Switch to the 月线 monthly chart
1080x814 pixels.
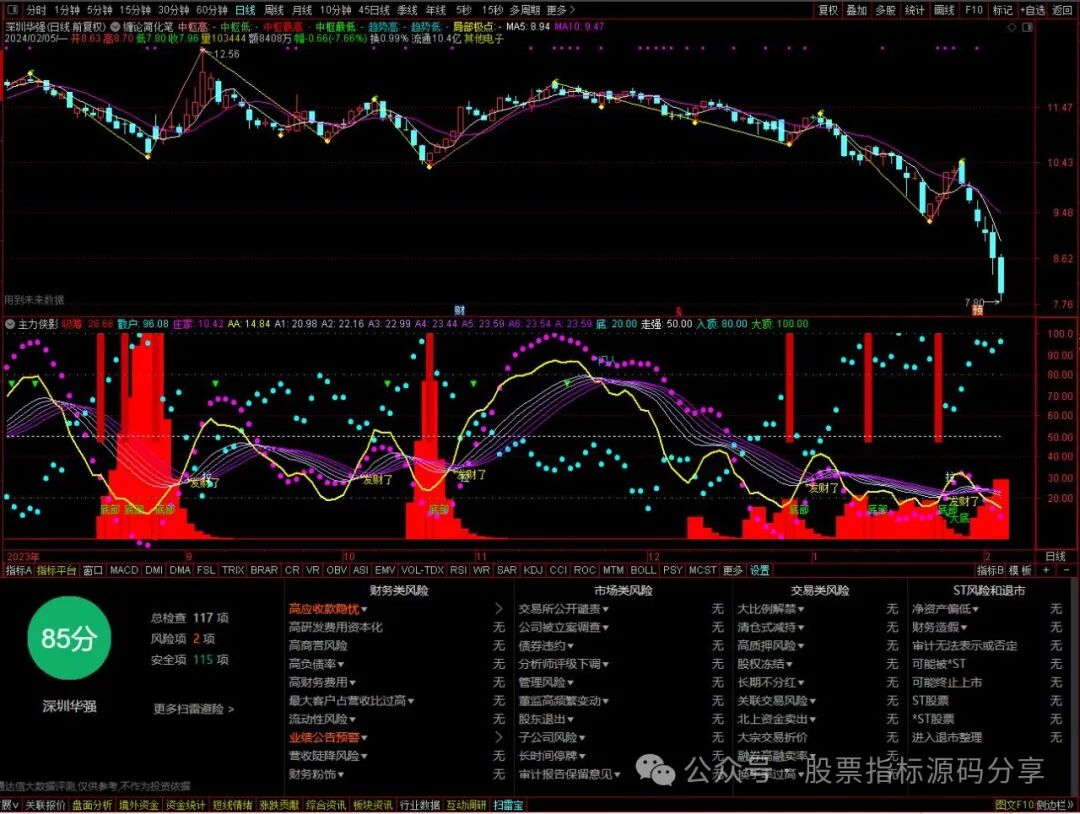coord(302,10)
